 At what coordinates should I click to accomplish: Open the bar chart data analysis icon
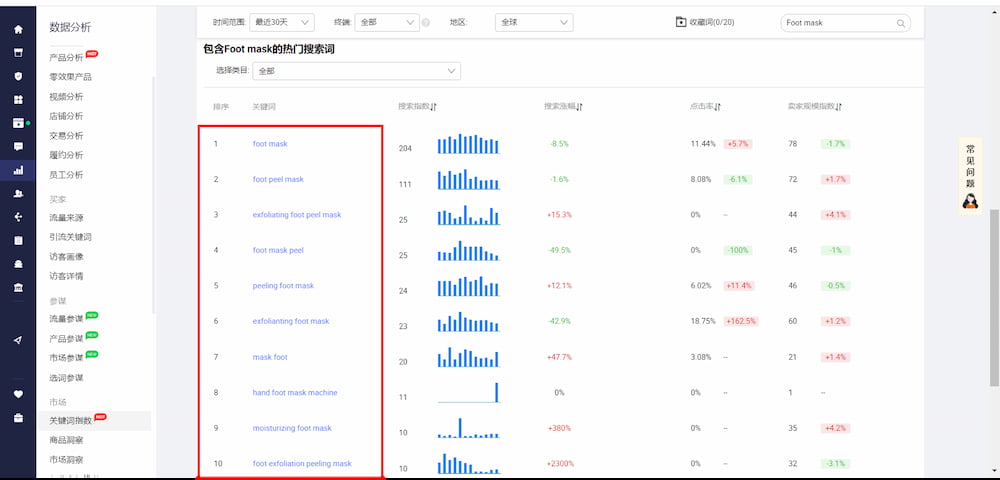point(18,169)
